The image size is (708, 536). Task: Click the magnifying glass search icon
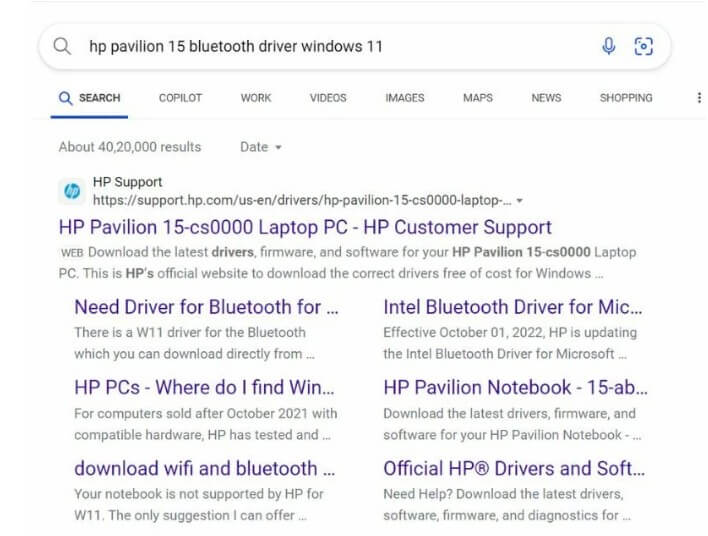point(62,46)
